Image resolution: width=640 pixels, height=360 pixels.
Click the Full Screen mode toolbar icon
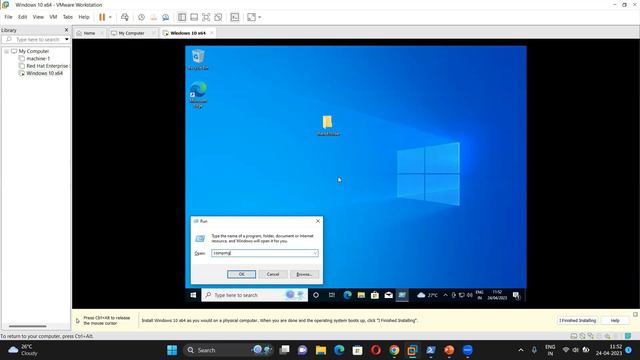click(x=206, y=17)
